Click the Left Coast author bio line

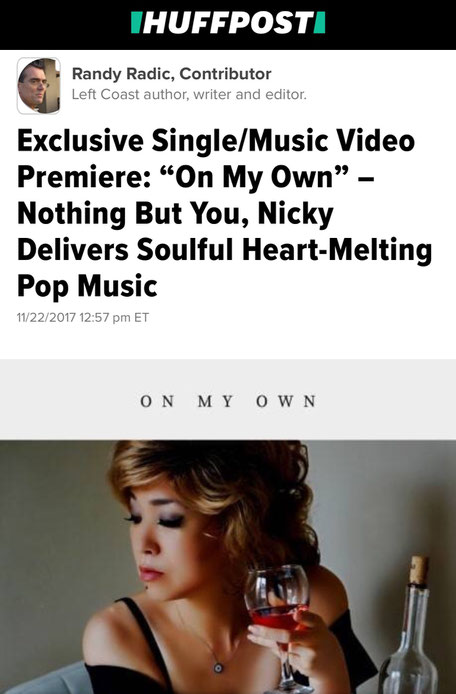pyautogui.click(x=189, y=94)
